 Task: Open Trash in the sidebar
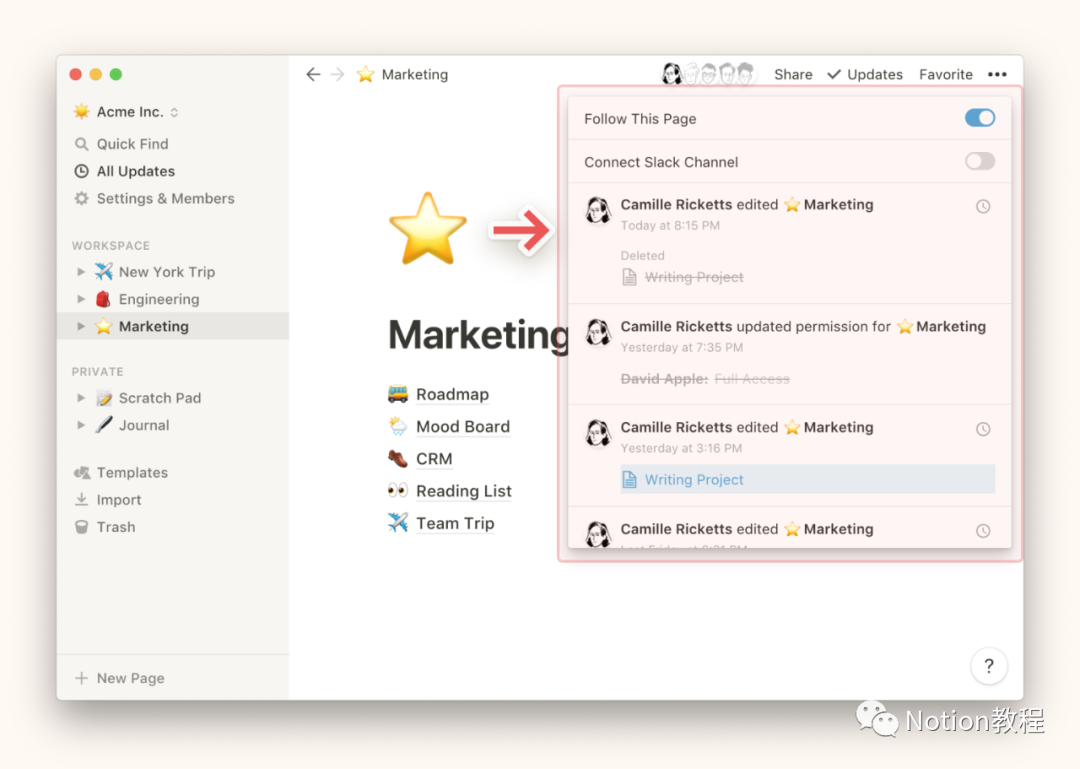coord(115,527)
